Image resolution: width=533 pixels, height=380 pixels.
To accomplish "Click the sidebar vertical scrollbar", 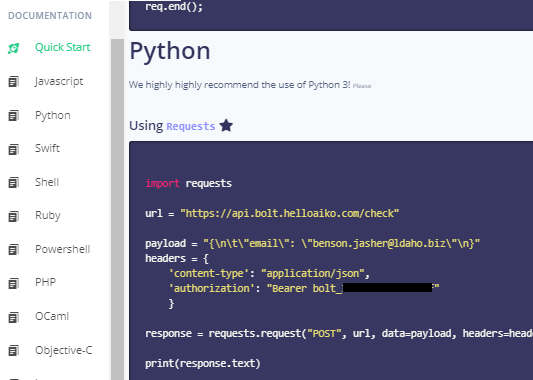I will 118,209.
